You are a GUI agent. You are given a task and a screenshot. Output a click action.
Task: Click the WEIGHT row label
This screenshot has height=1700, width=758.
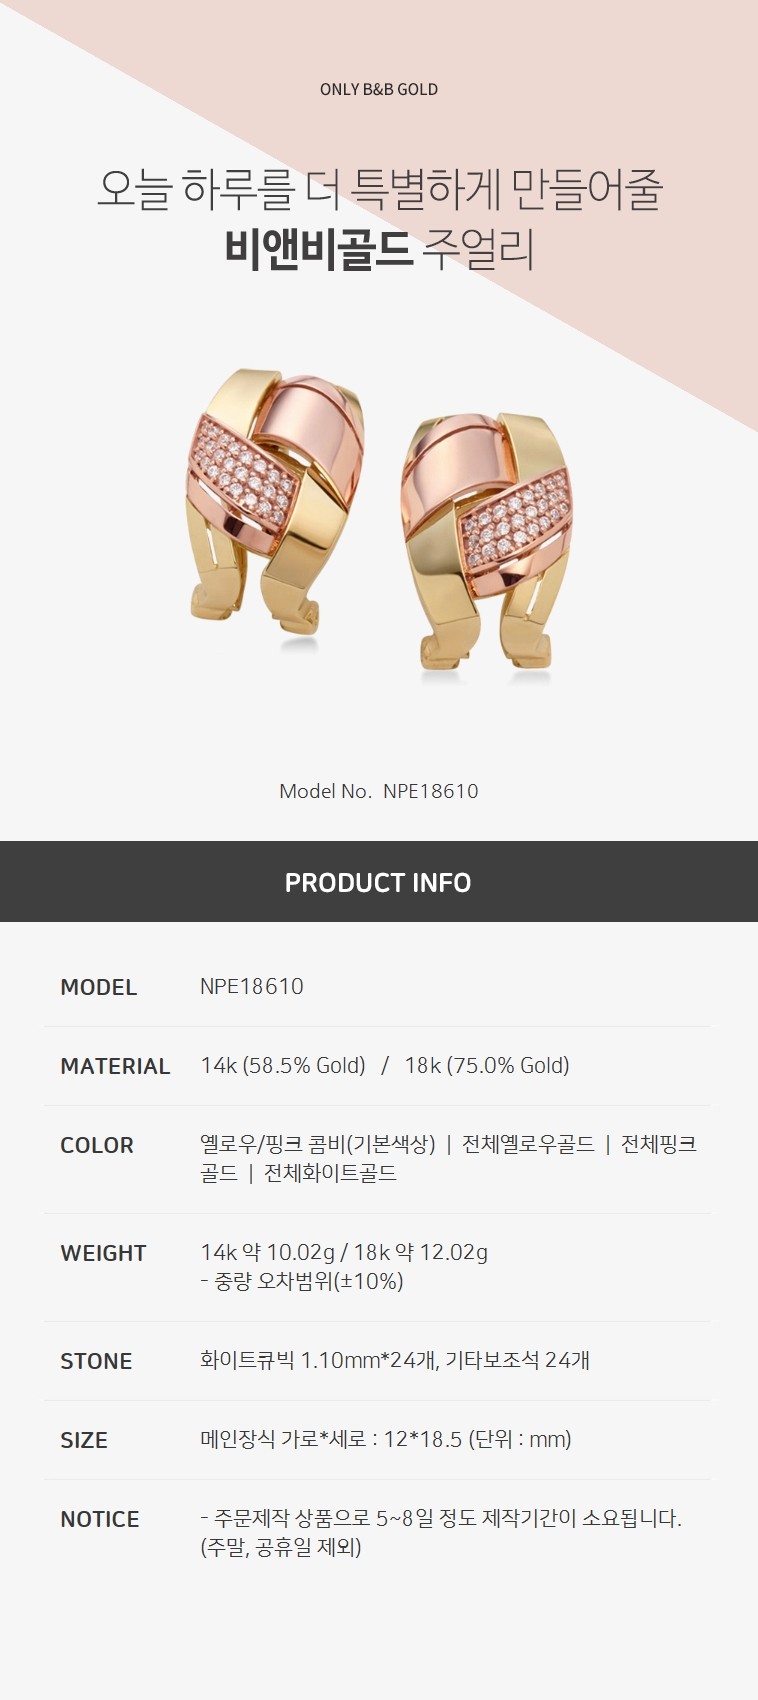pyautogui.click(x=103, y=1253)
